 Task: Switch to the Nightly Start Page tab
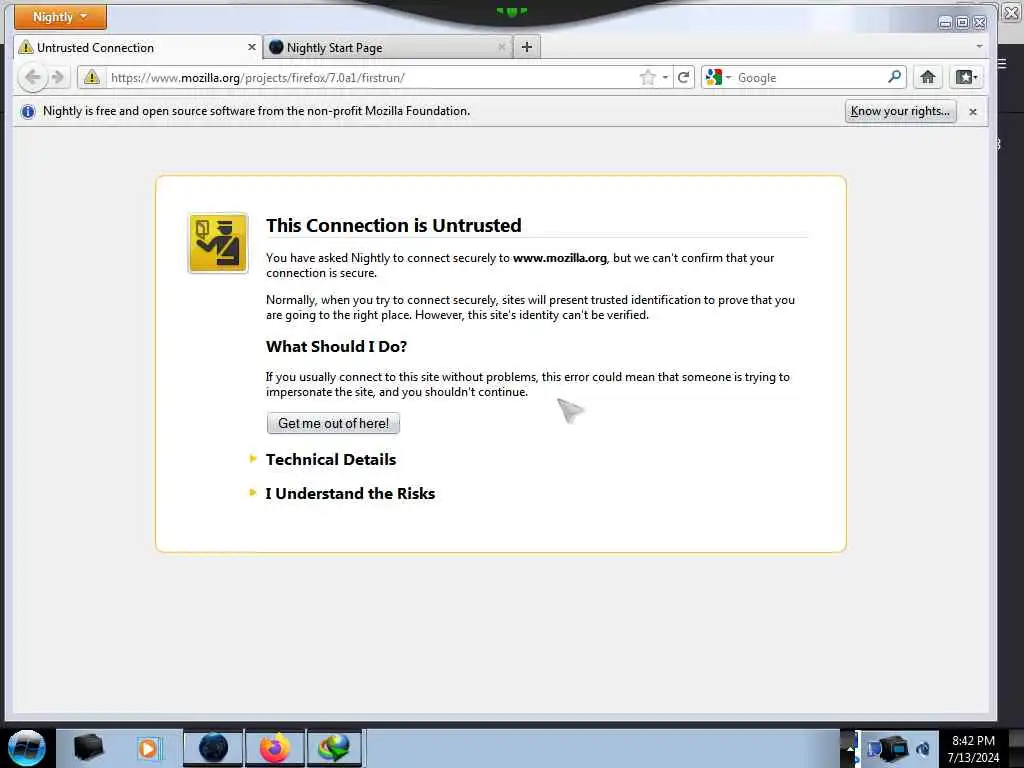point(387,48)
